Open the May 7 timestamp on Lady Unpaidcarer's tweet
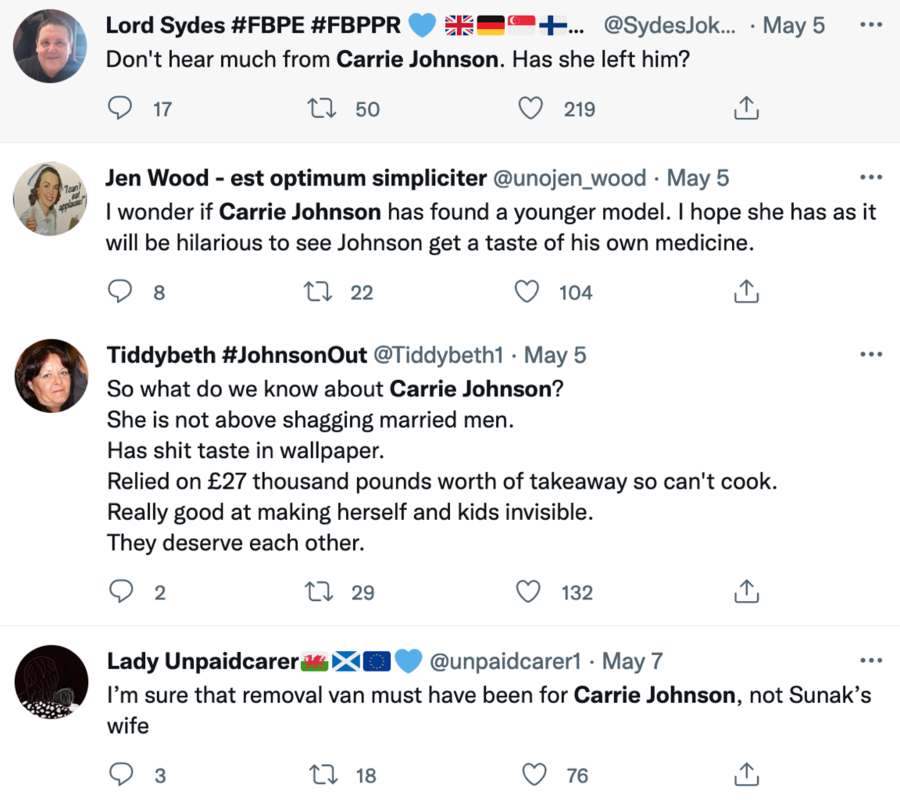The height and width of the screenshot is (802, 900). 632,662
